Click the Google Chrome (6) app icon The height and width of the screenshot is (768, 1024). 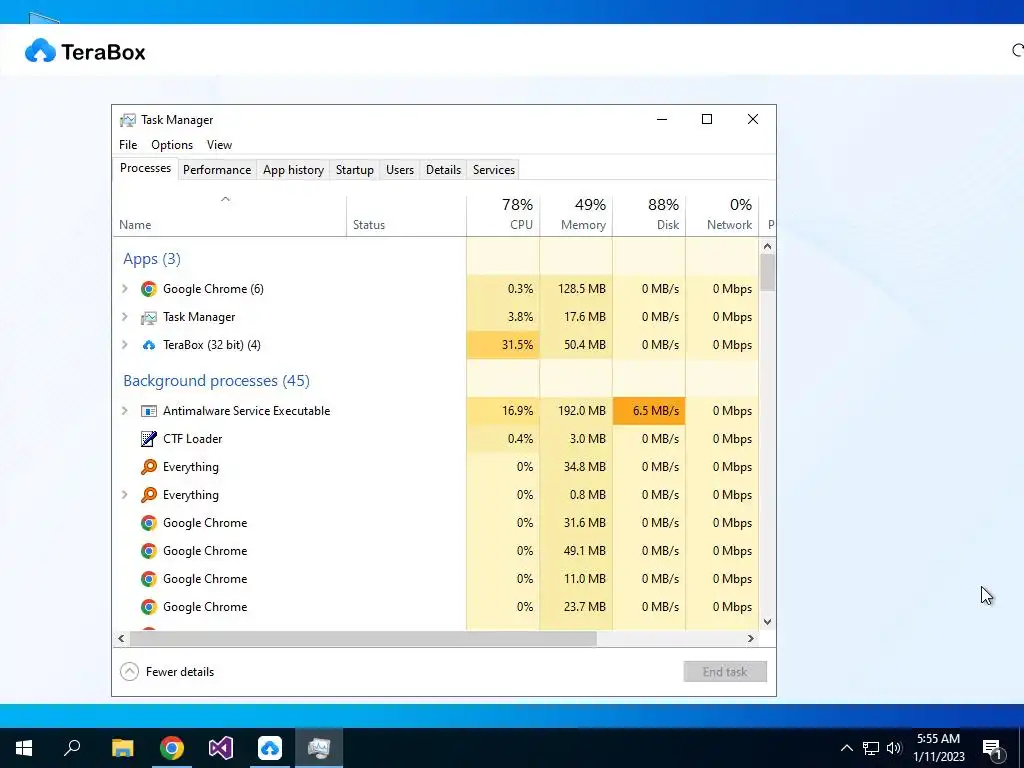(x=149, y=289)
